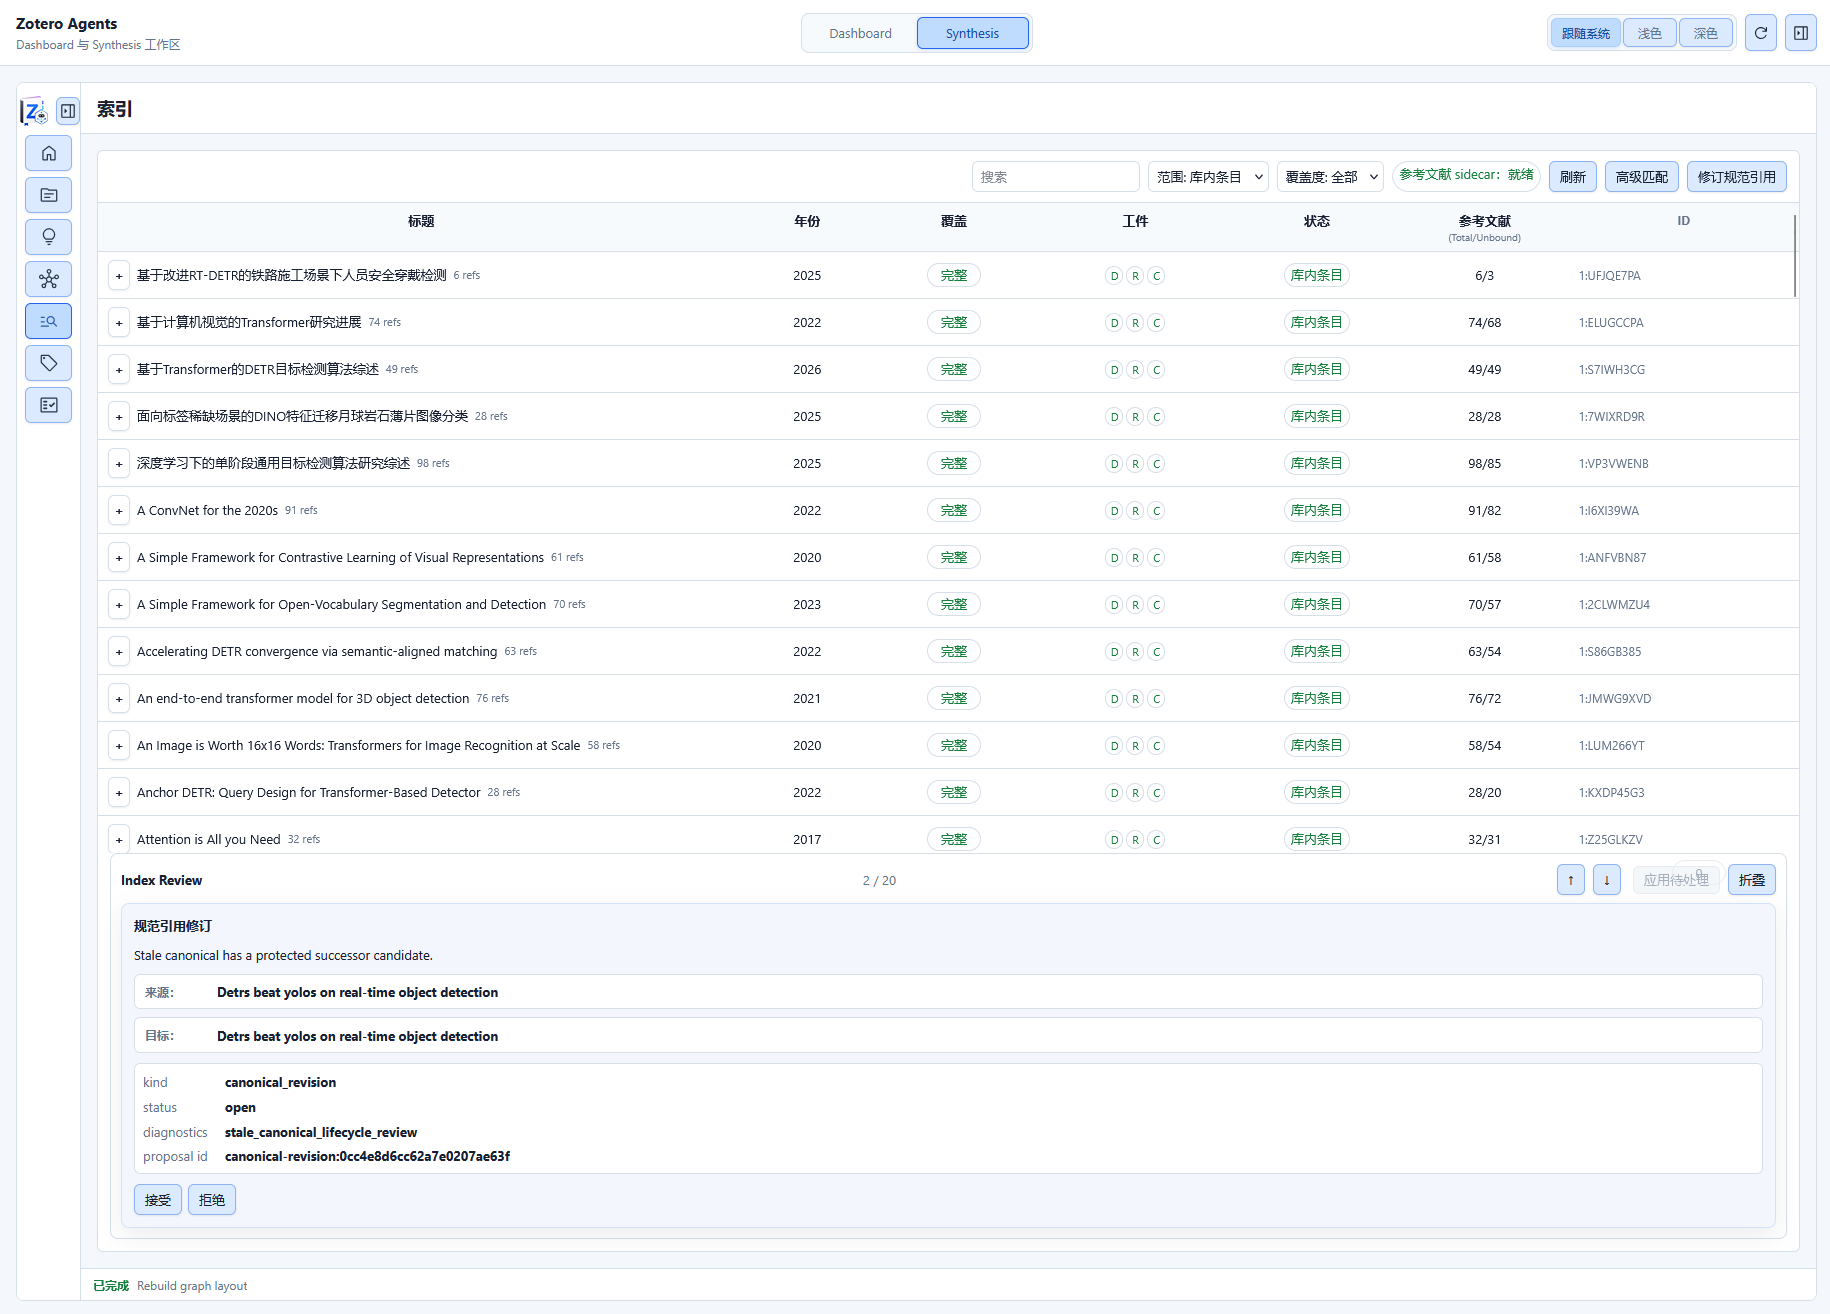Click the 刷新 button

pos(1572,177)
